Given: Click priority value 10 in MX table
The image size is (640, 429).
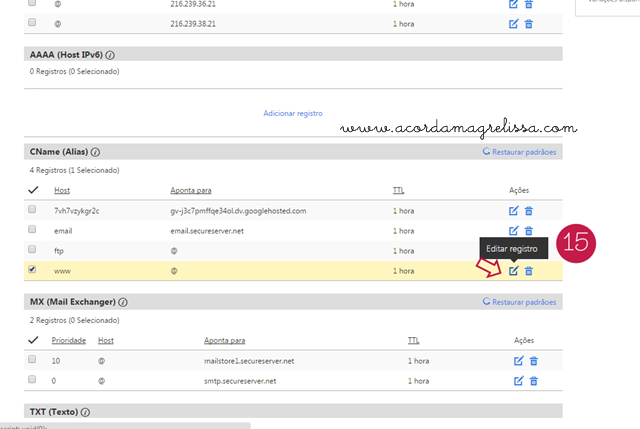Looking at the screenshot, I should pos(56,361).
